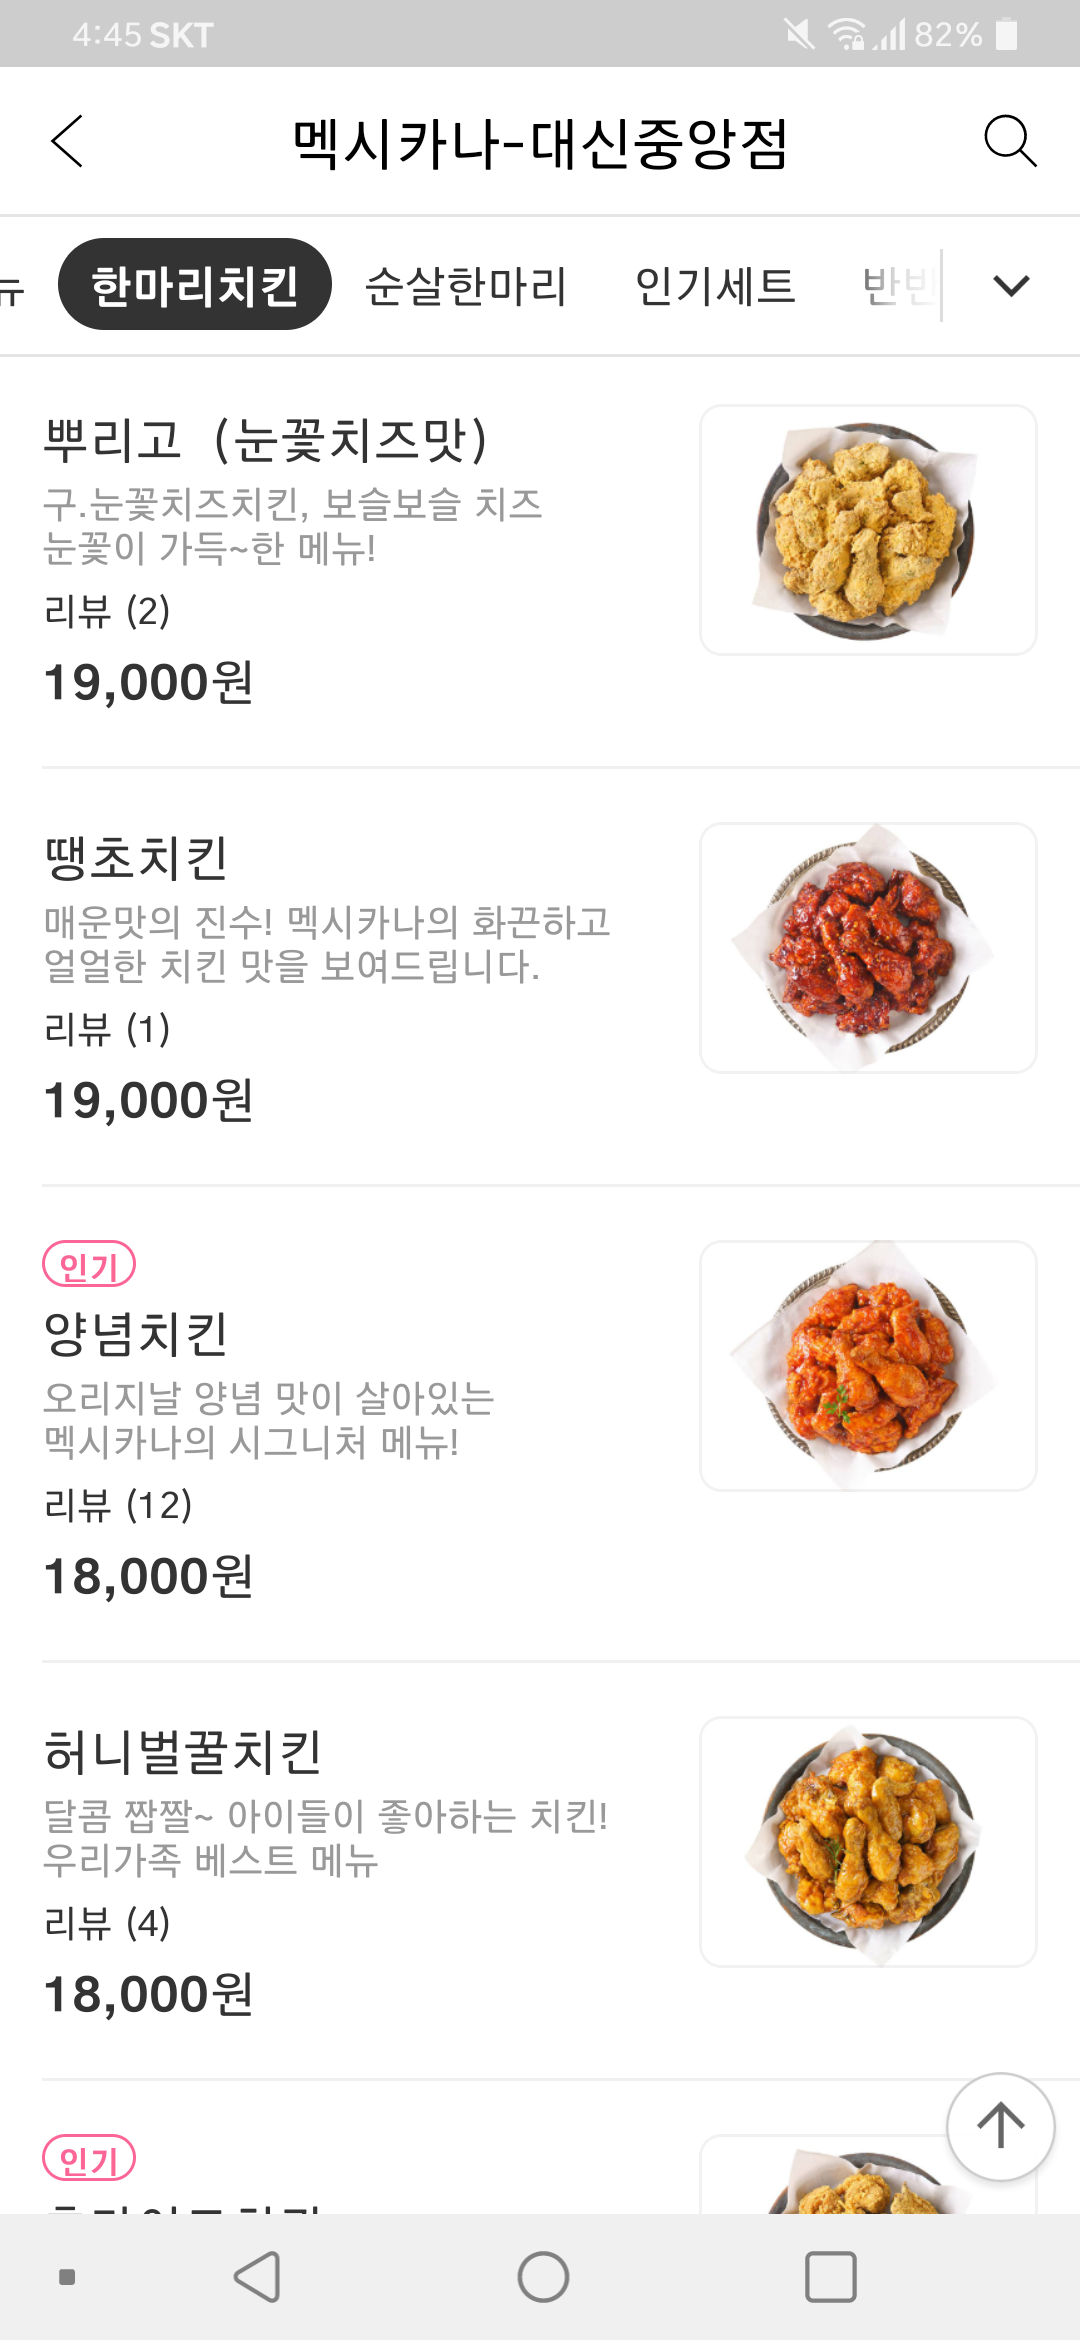
Task: Open the 뿌리고 (눈꽃치즈맛) menu item
Action: (266, 440)
